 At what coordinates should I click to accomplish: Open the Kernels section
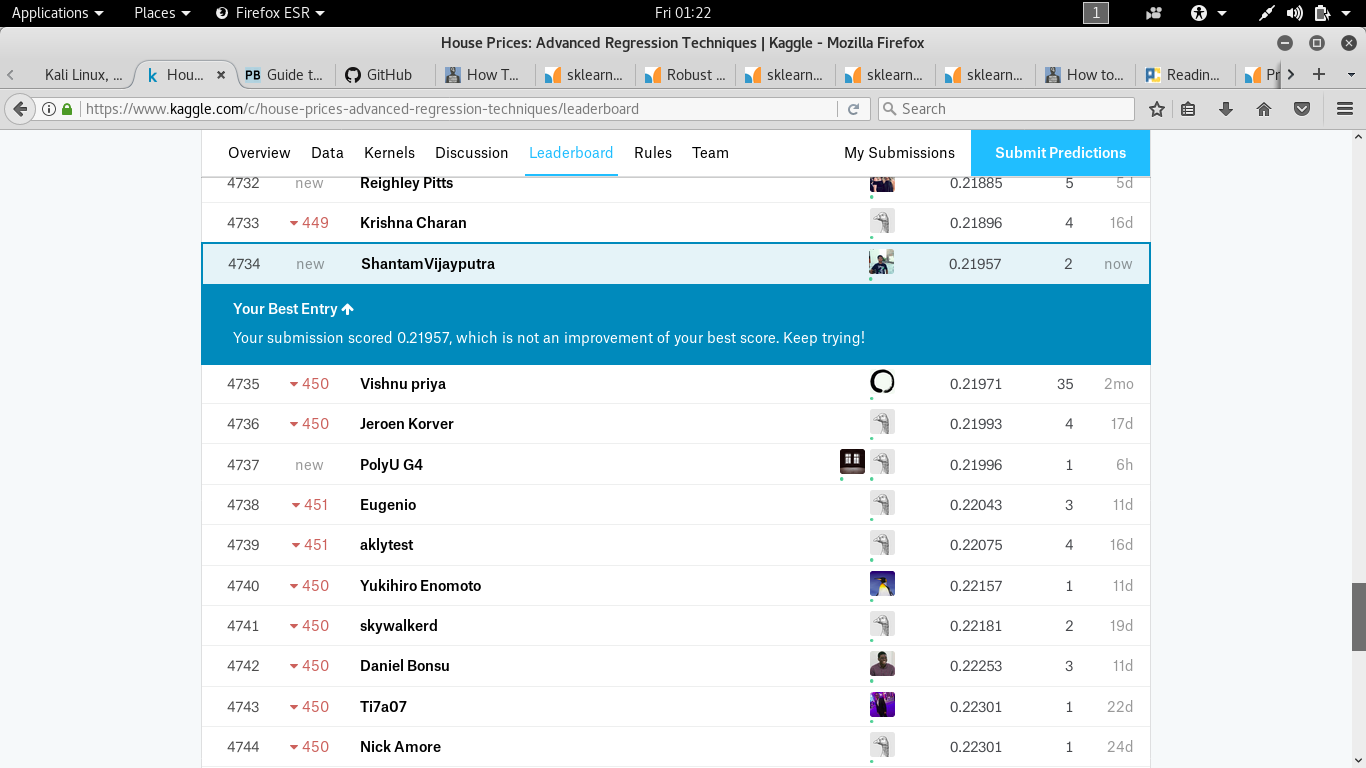pyautogui.click(x=389, y=153)
